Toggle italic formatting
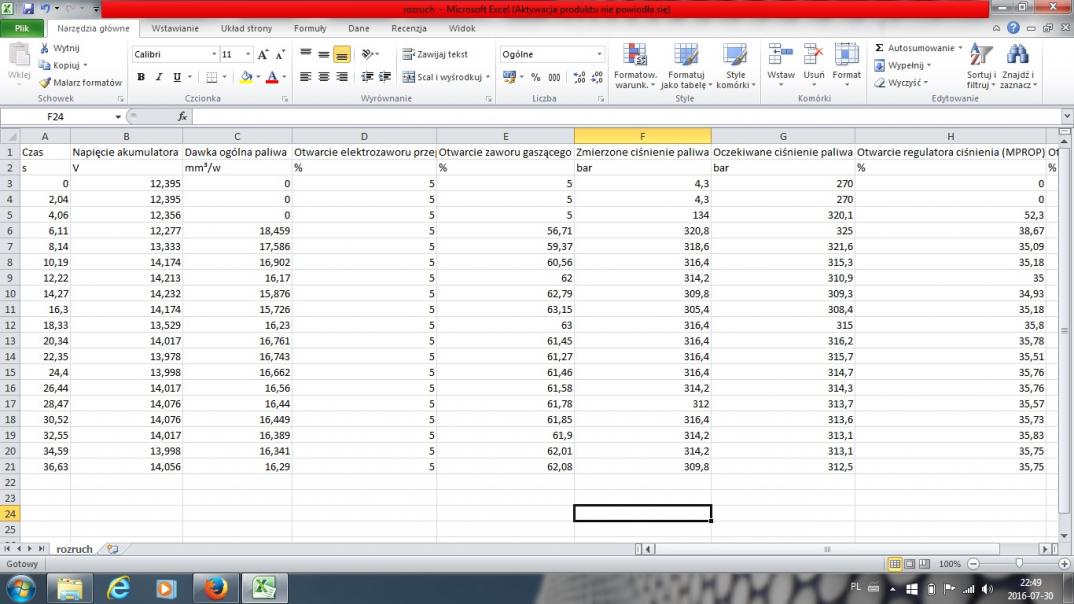 tap(159, 77)
